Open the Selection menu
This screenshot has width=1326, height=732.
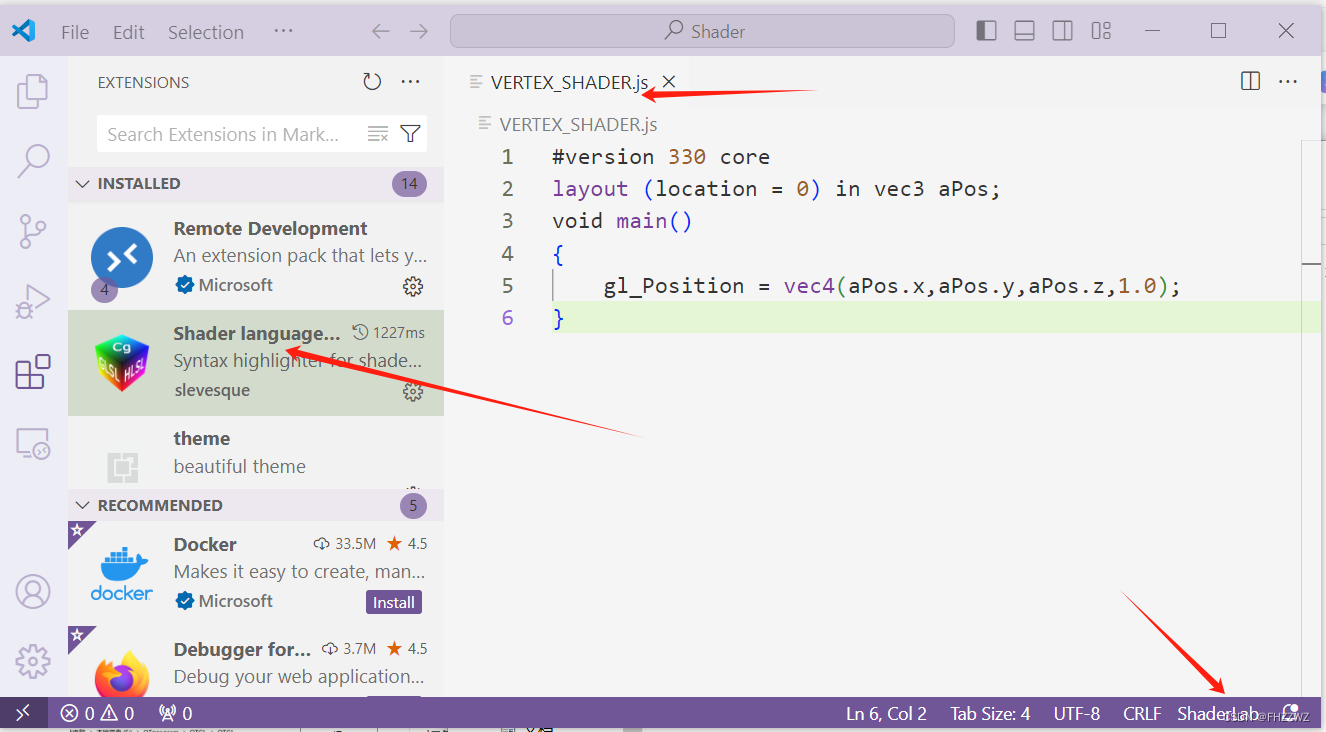click(x=206, y=32)
